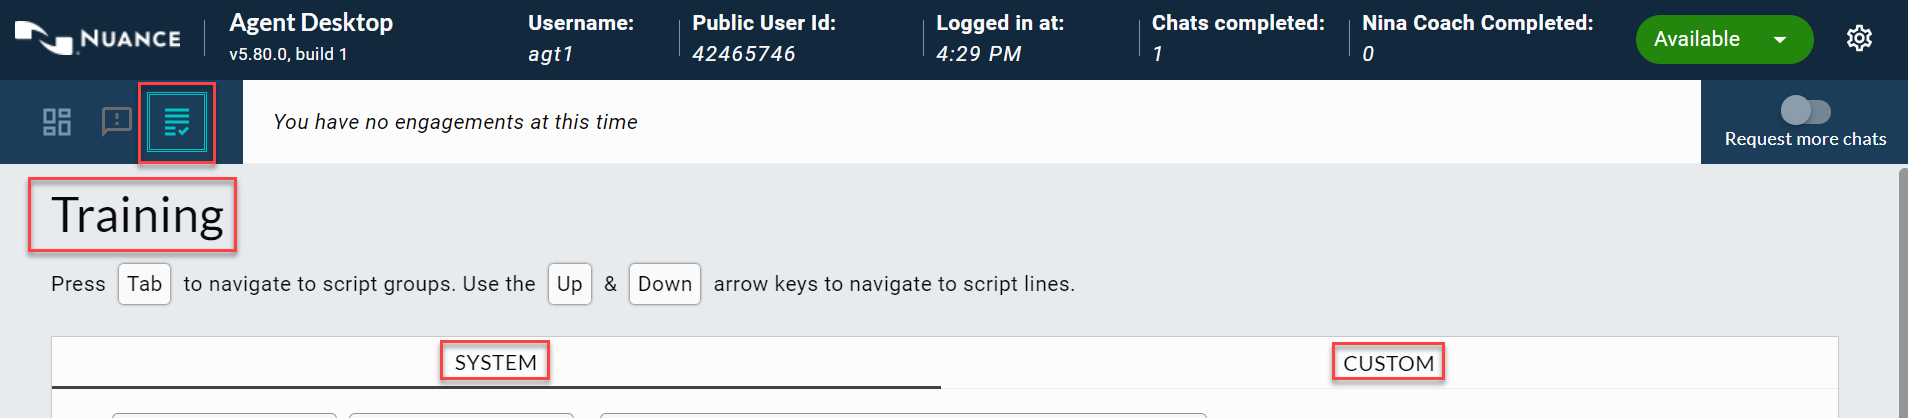Click the Nuance logo
Image resolution: width=1908 pixels, height=418 pixels.
tap(98, 38)
